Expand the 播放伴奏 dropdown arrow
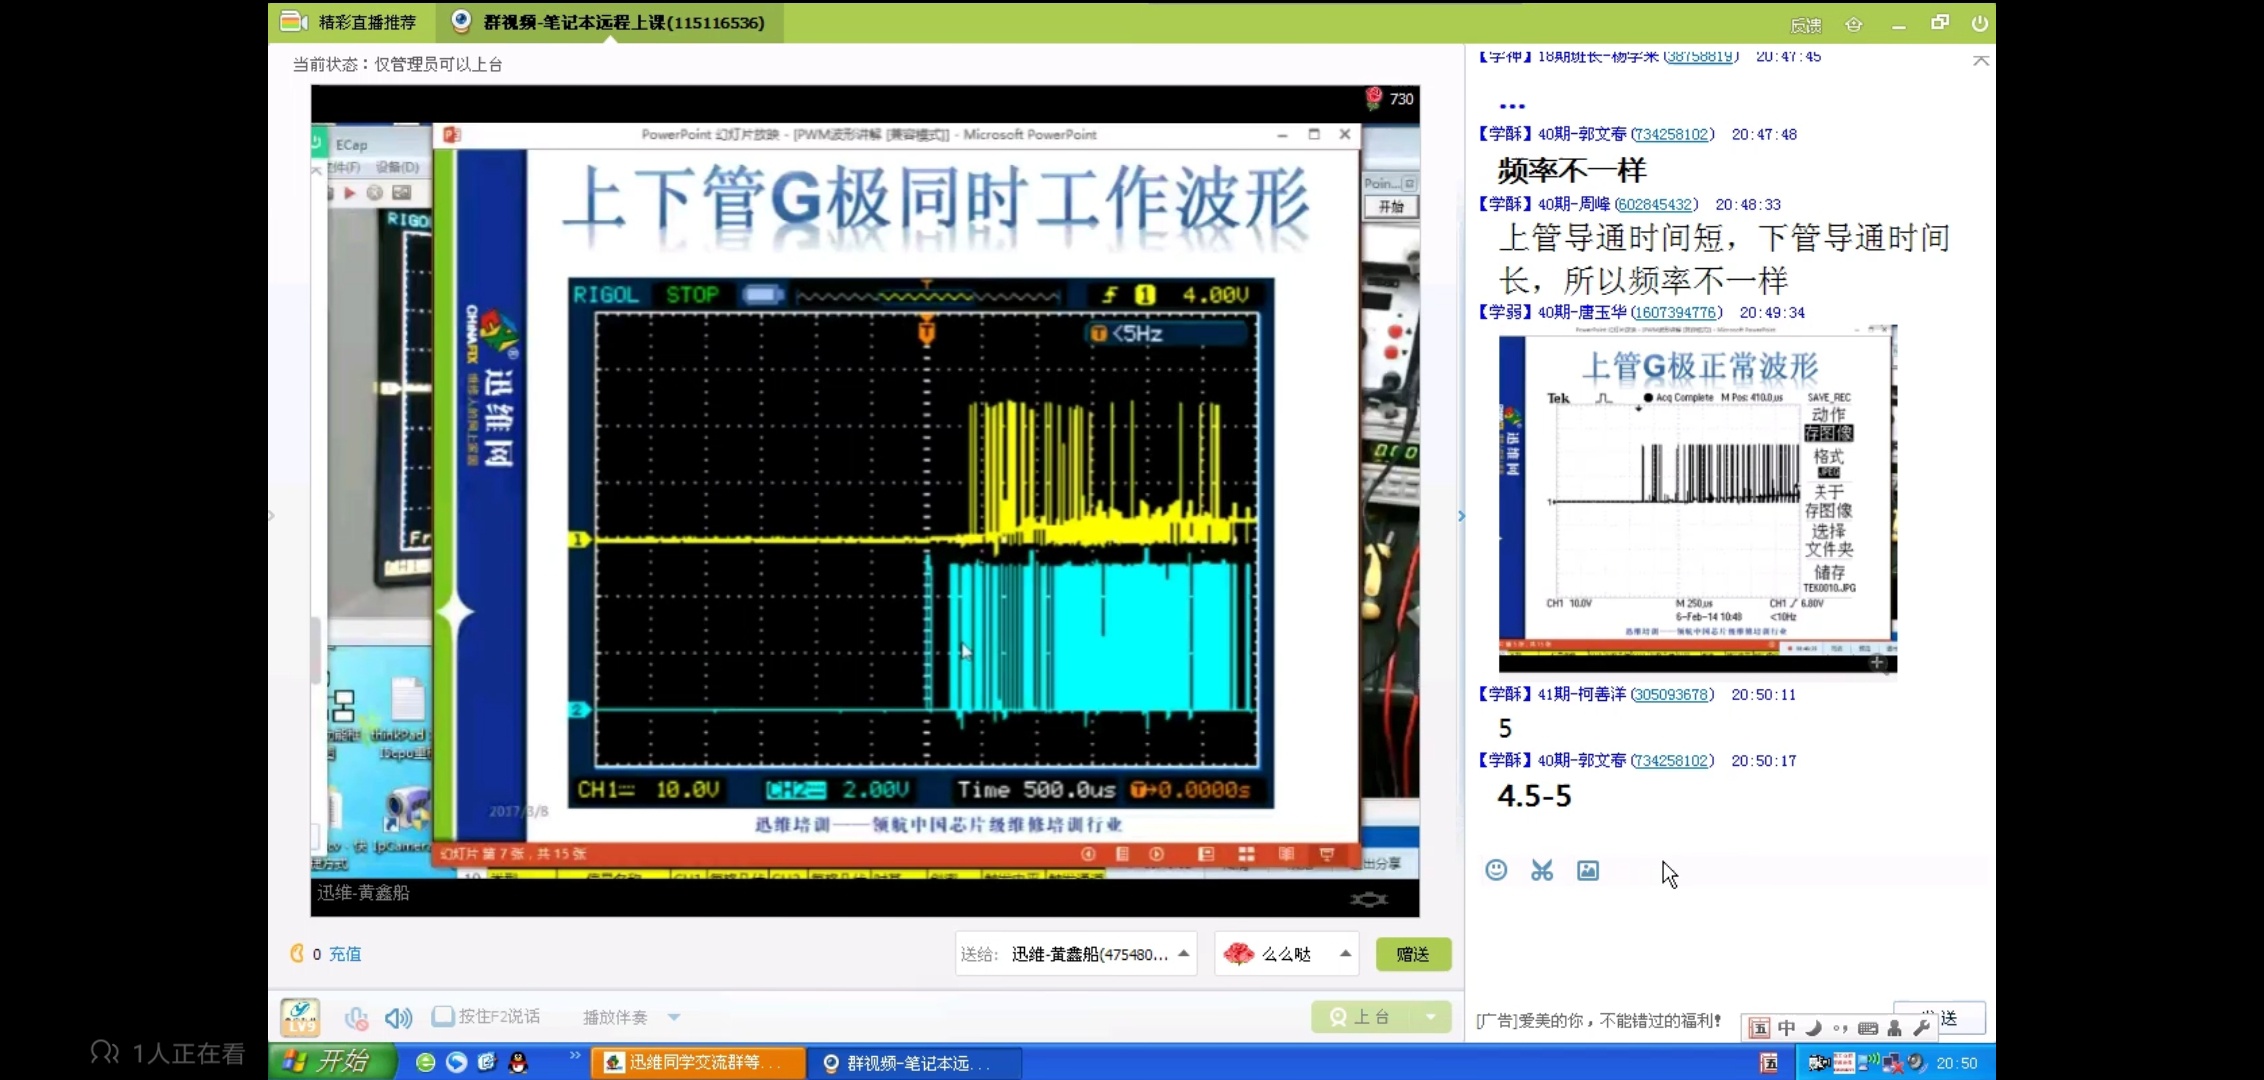The height and width of the screenshot is (1080, 2264). click(674, 1017)
